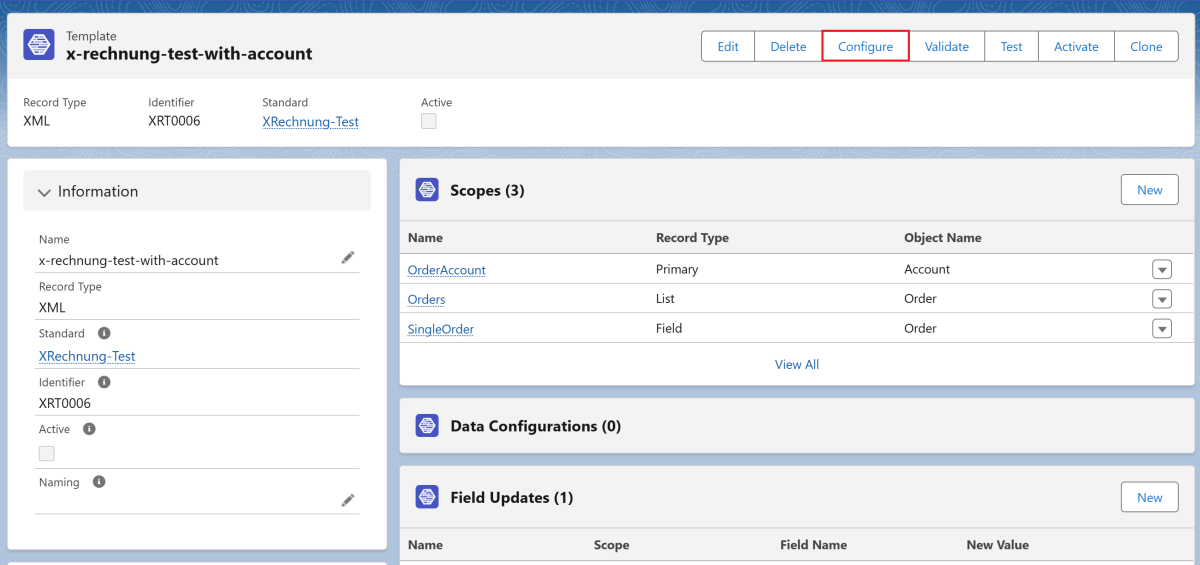Click the Configure button

click(865, 46)
